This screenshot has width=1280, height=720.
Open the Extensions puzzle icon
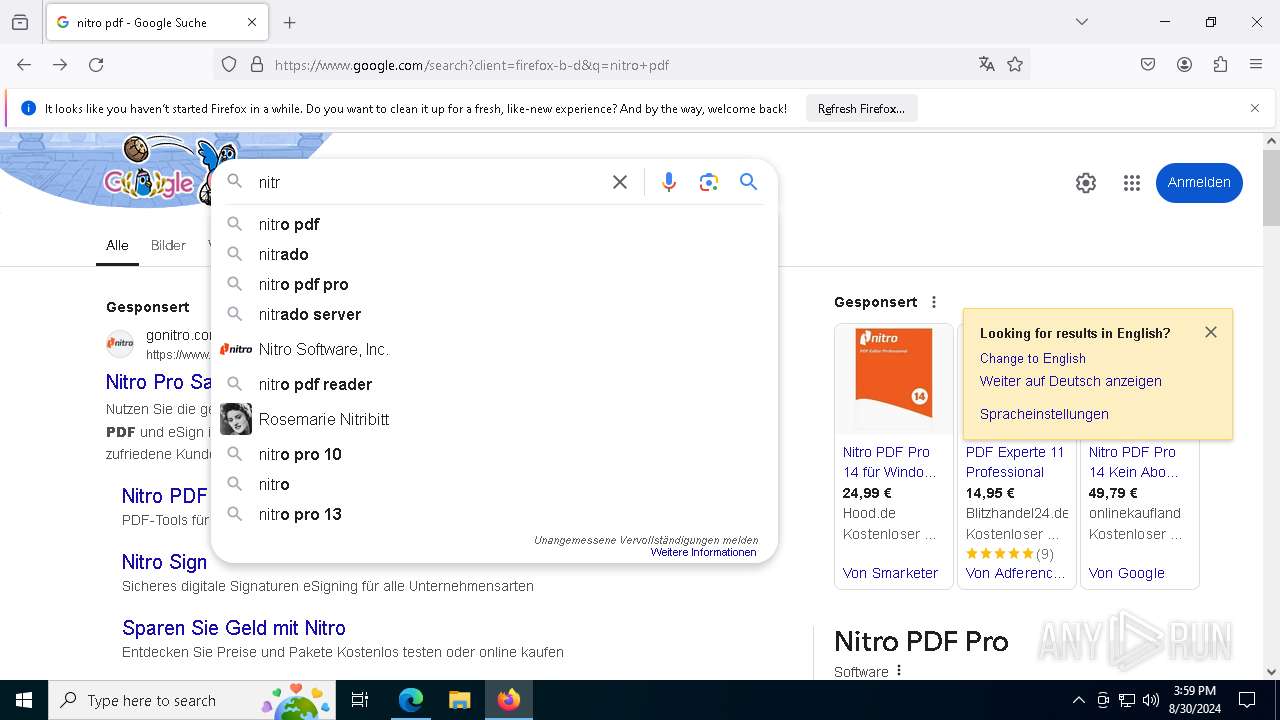[x=1220, y=65]
